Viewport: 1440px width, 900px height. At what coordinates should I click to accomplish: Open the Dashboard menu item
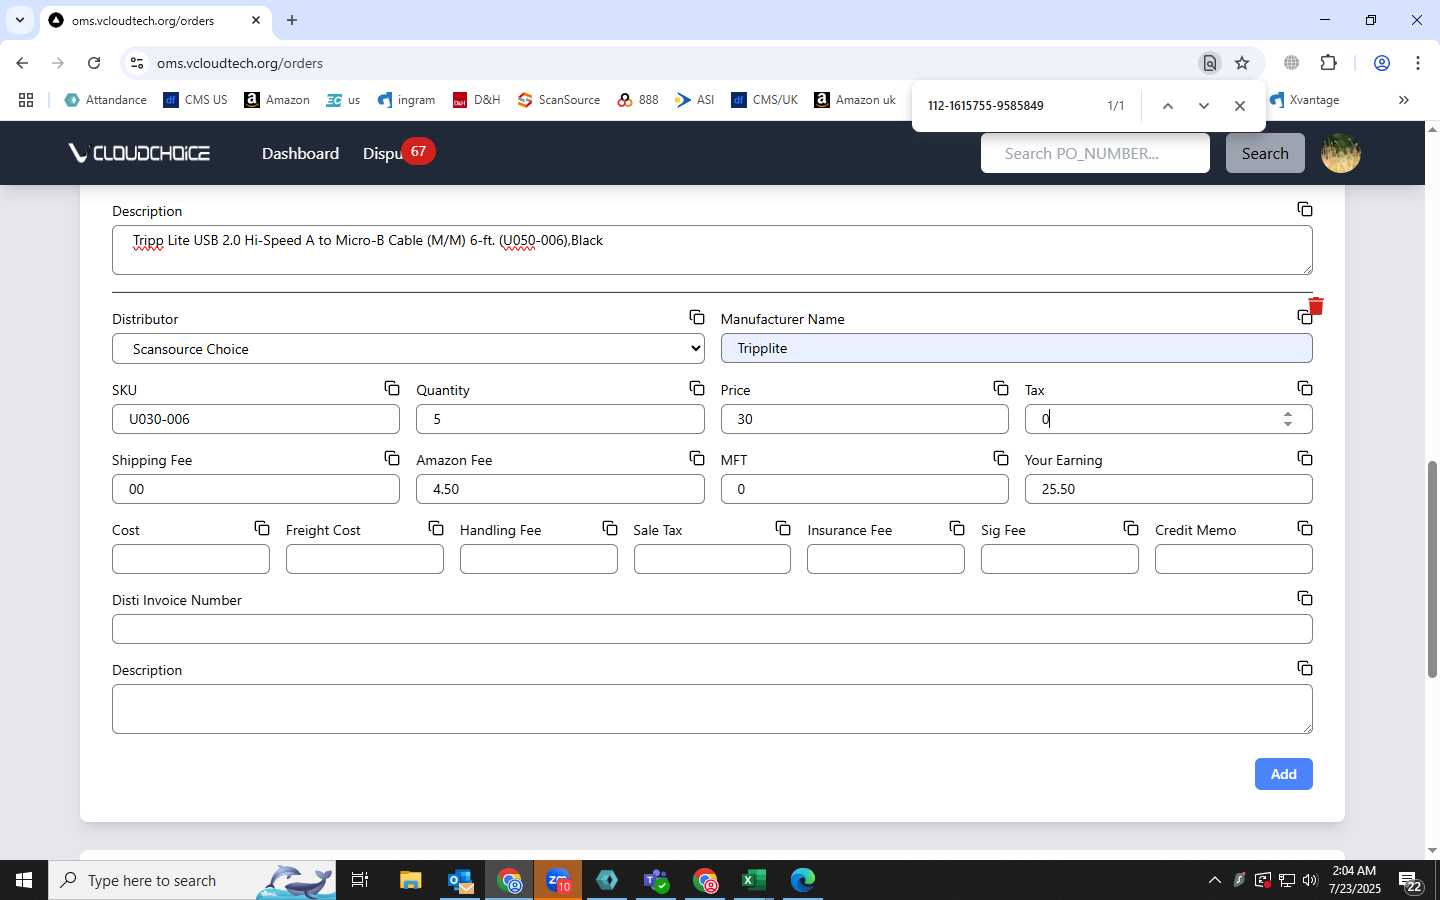click(300, 153)
